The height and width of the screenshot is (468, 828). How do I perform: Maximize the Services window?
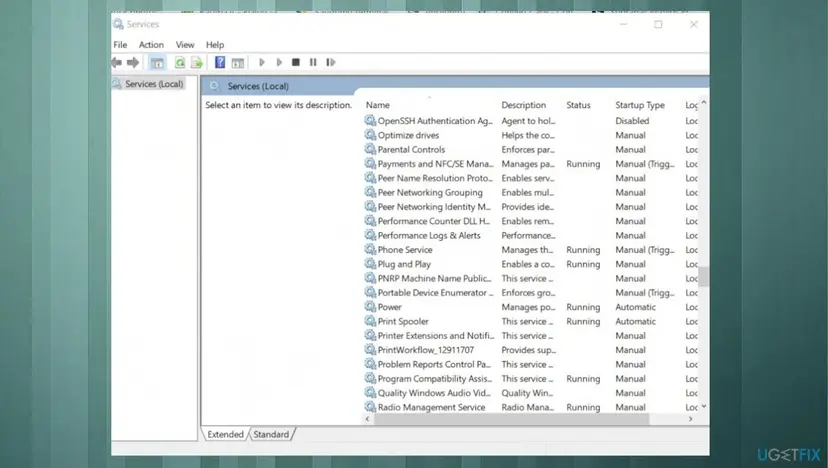(x=658, y=24)
